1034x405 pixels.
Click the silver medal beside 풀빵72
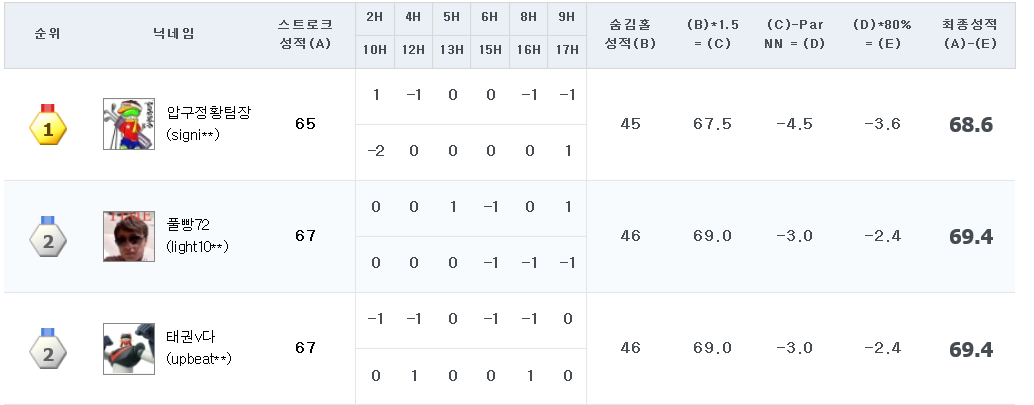point(48,236)
